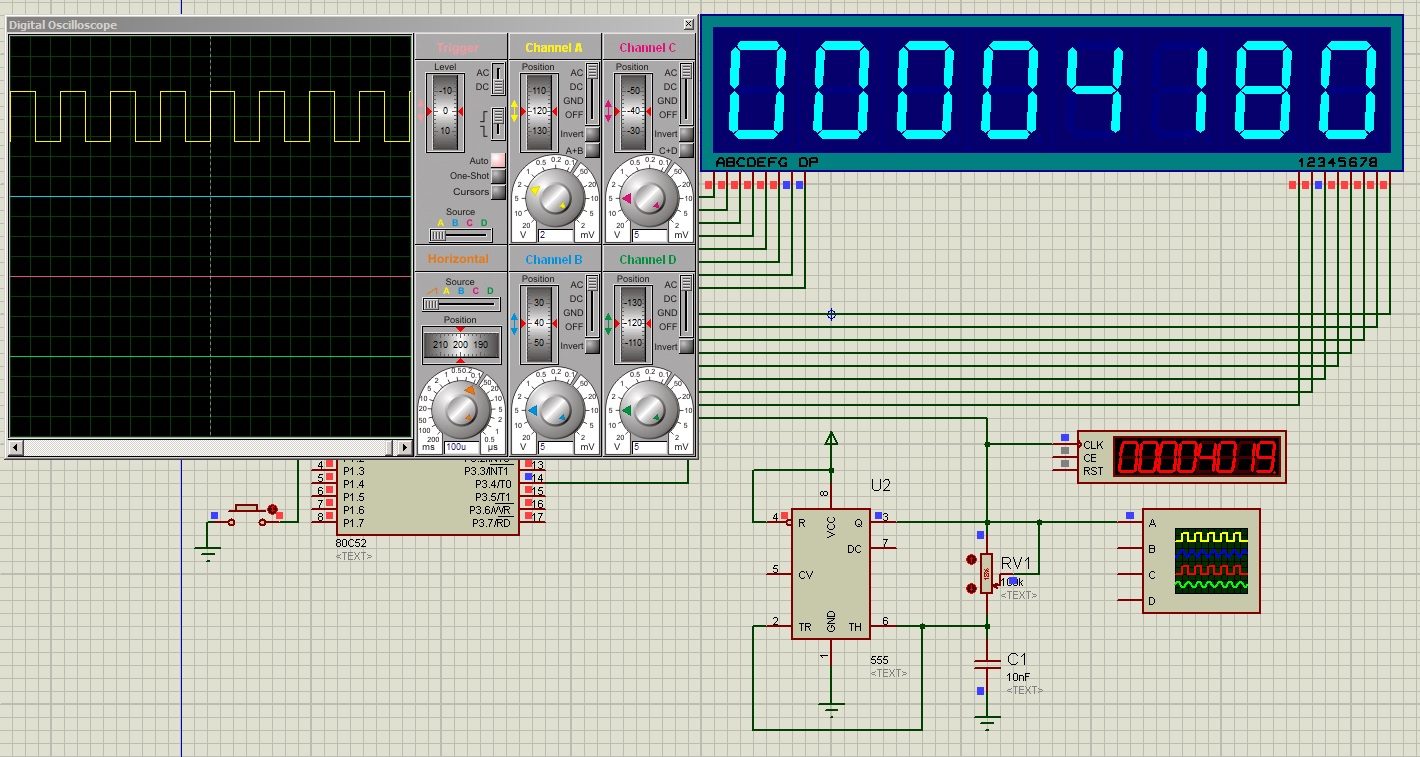Set Channel C coupling slider

pos(686,92)
